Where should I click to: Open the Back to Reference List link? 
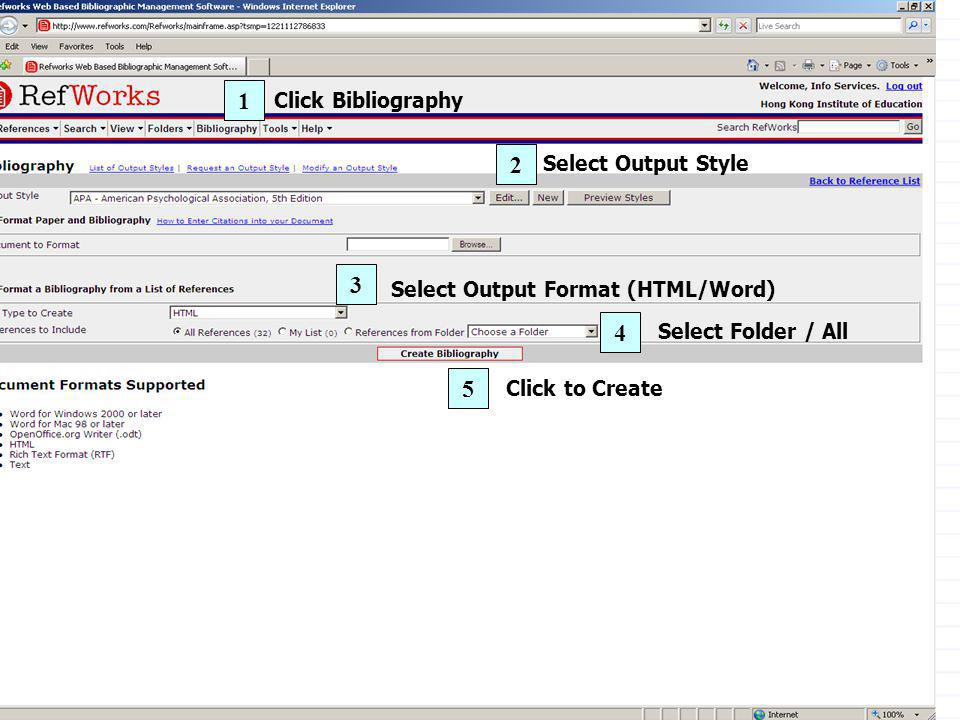[864, 181]
